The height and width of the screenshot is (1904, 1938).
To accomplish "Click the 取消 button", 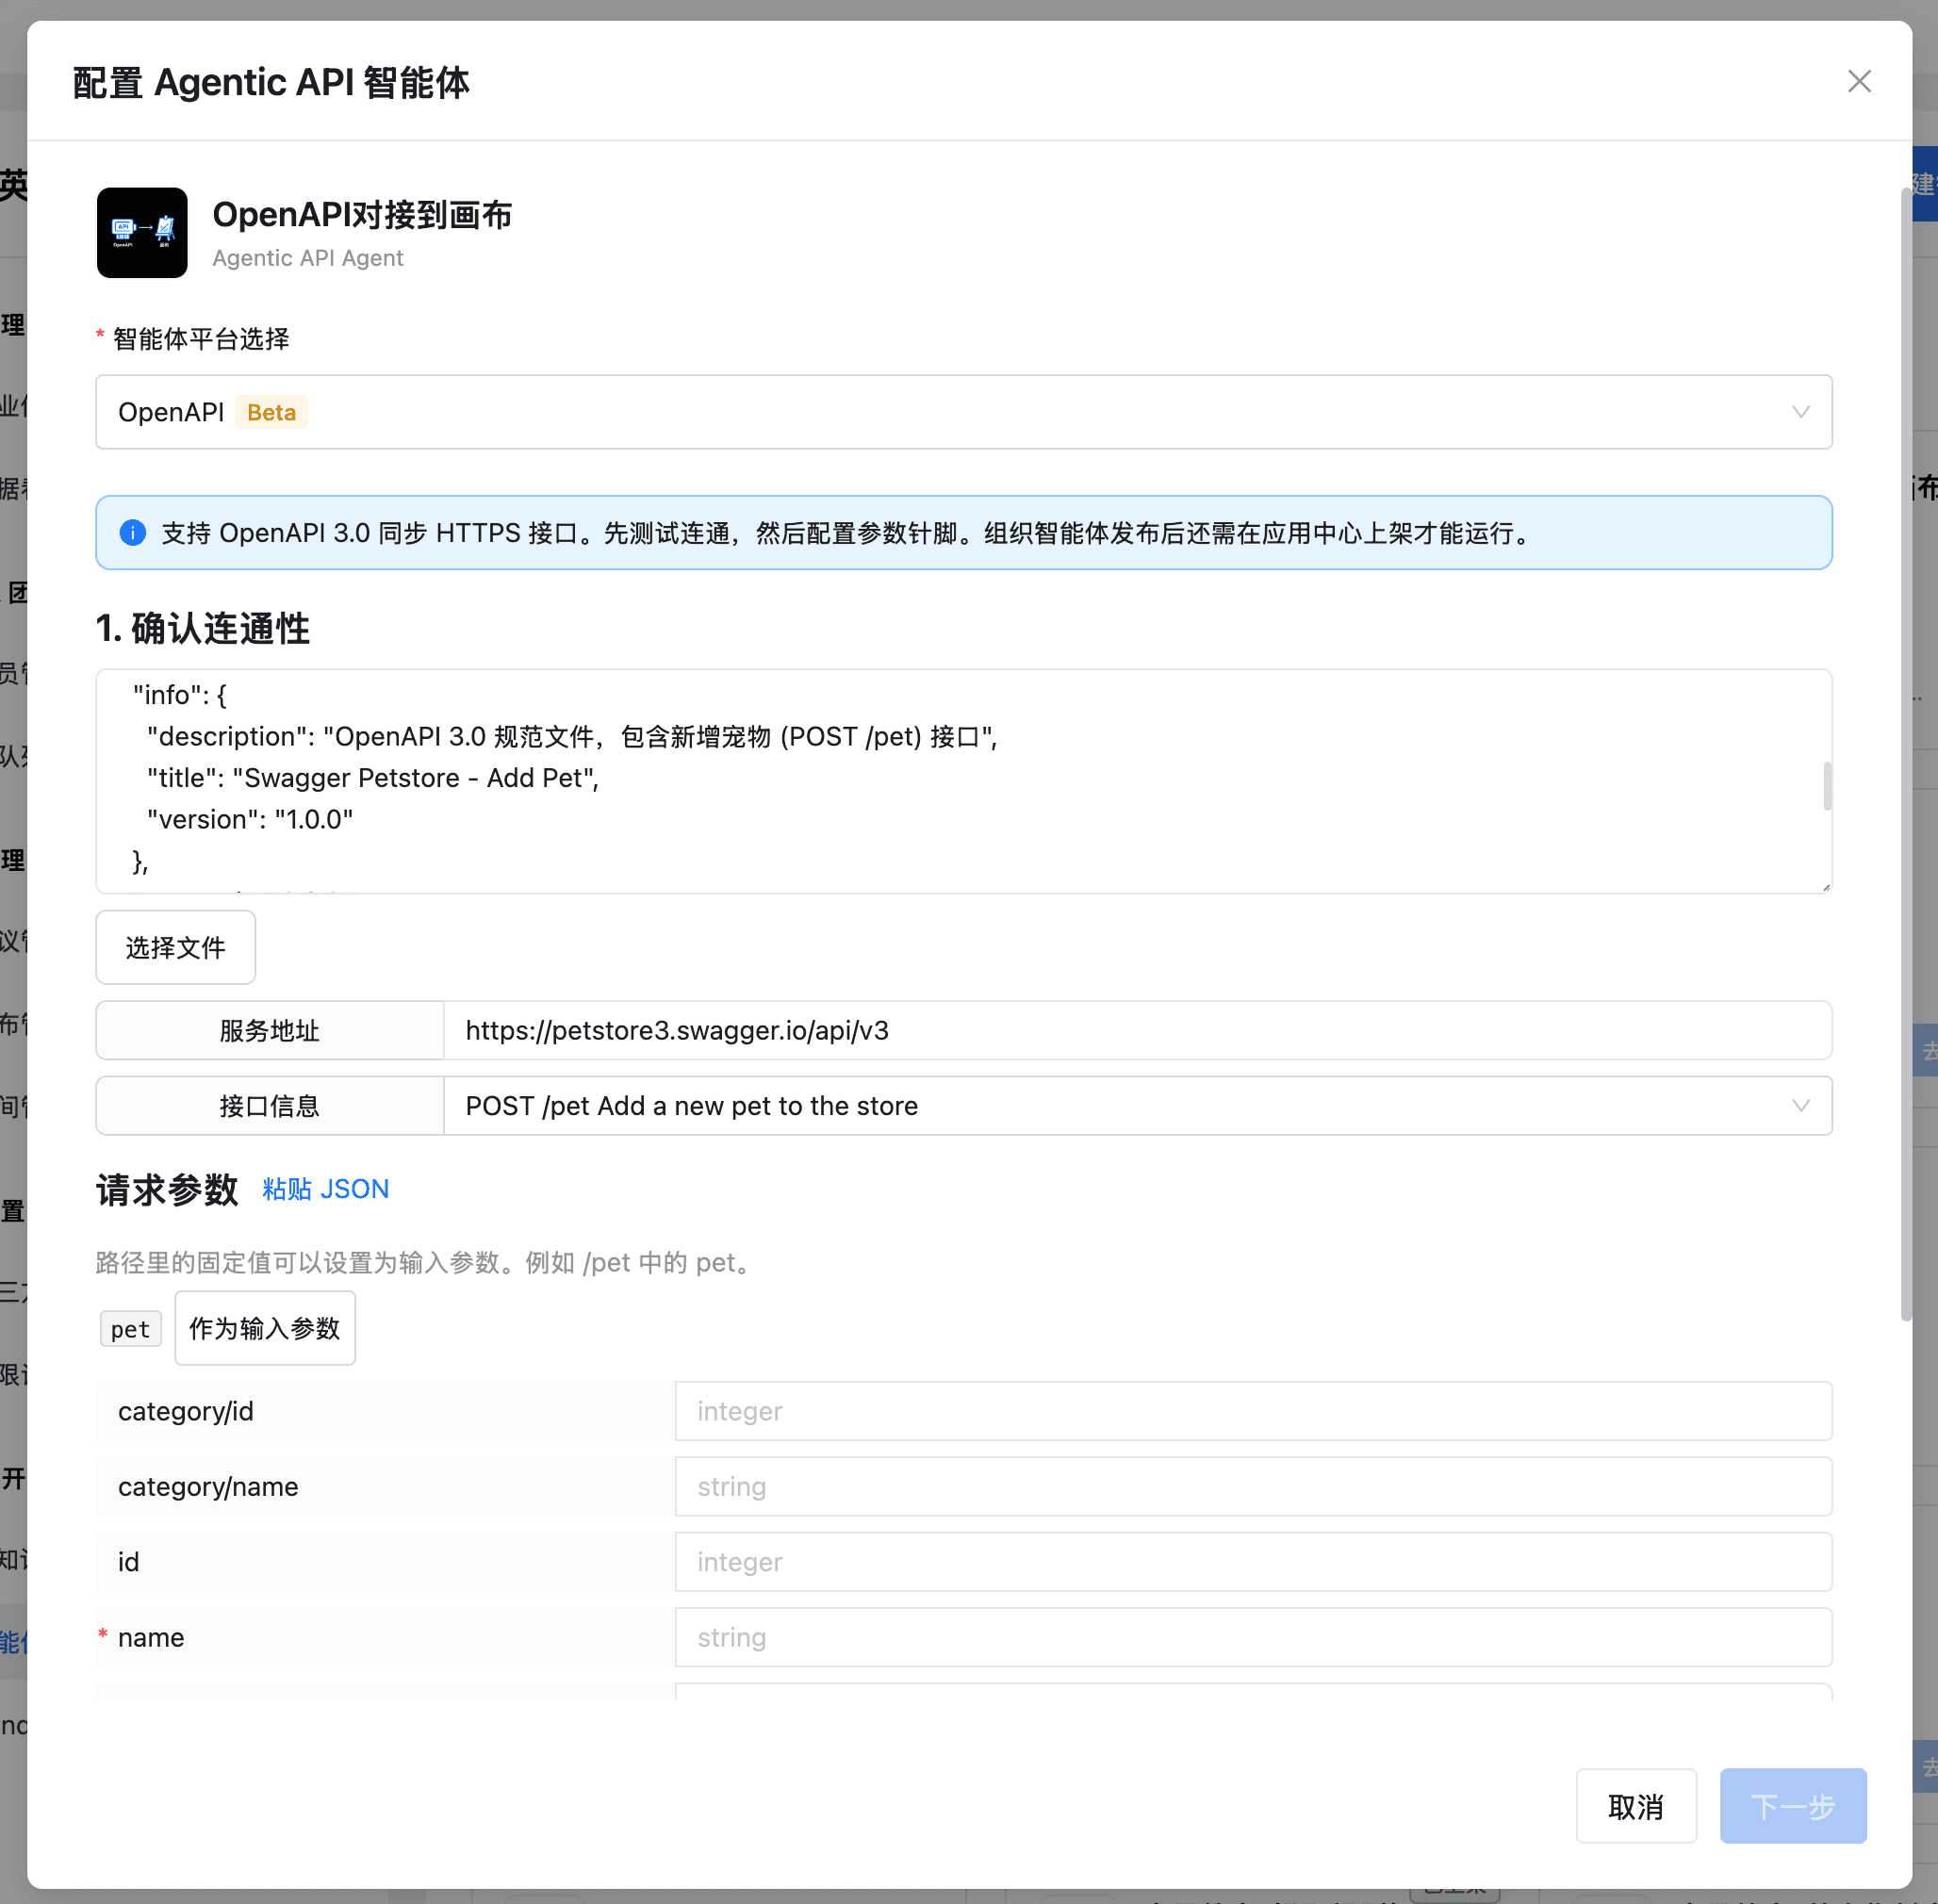I will pyautogui.click(x=1636, y=1806).
